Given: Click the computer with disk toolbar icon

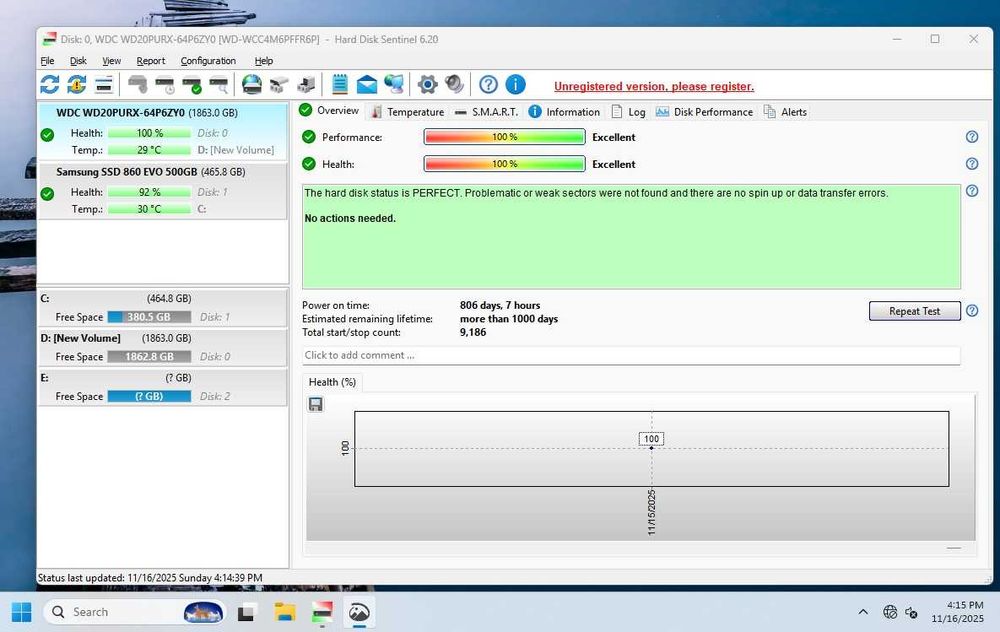Looking at the screenshot, I should click(x=306, y=84).
